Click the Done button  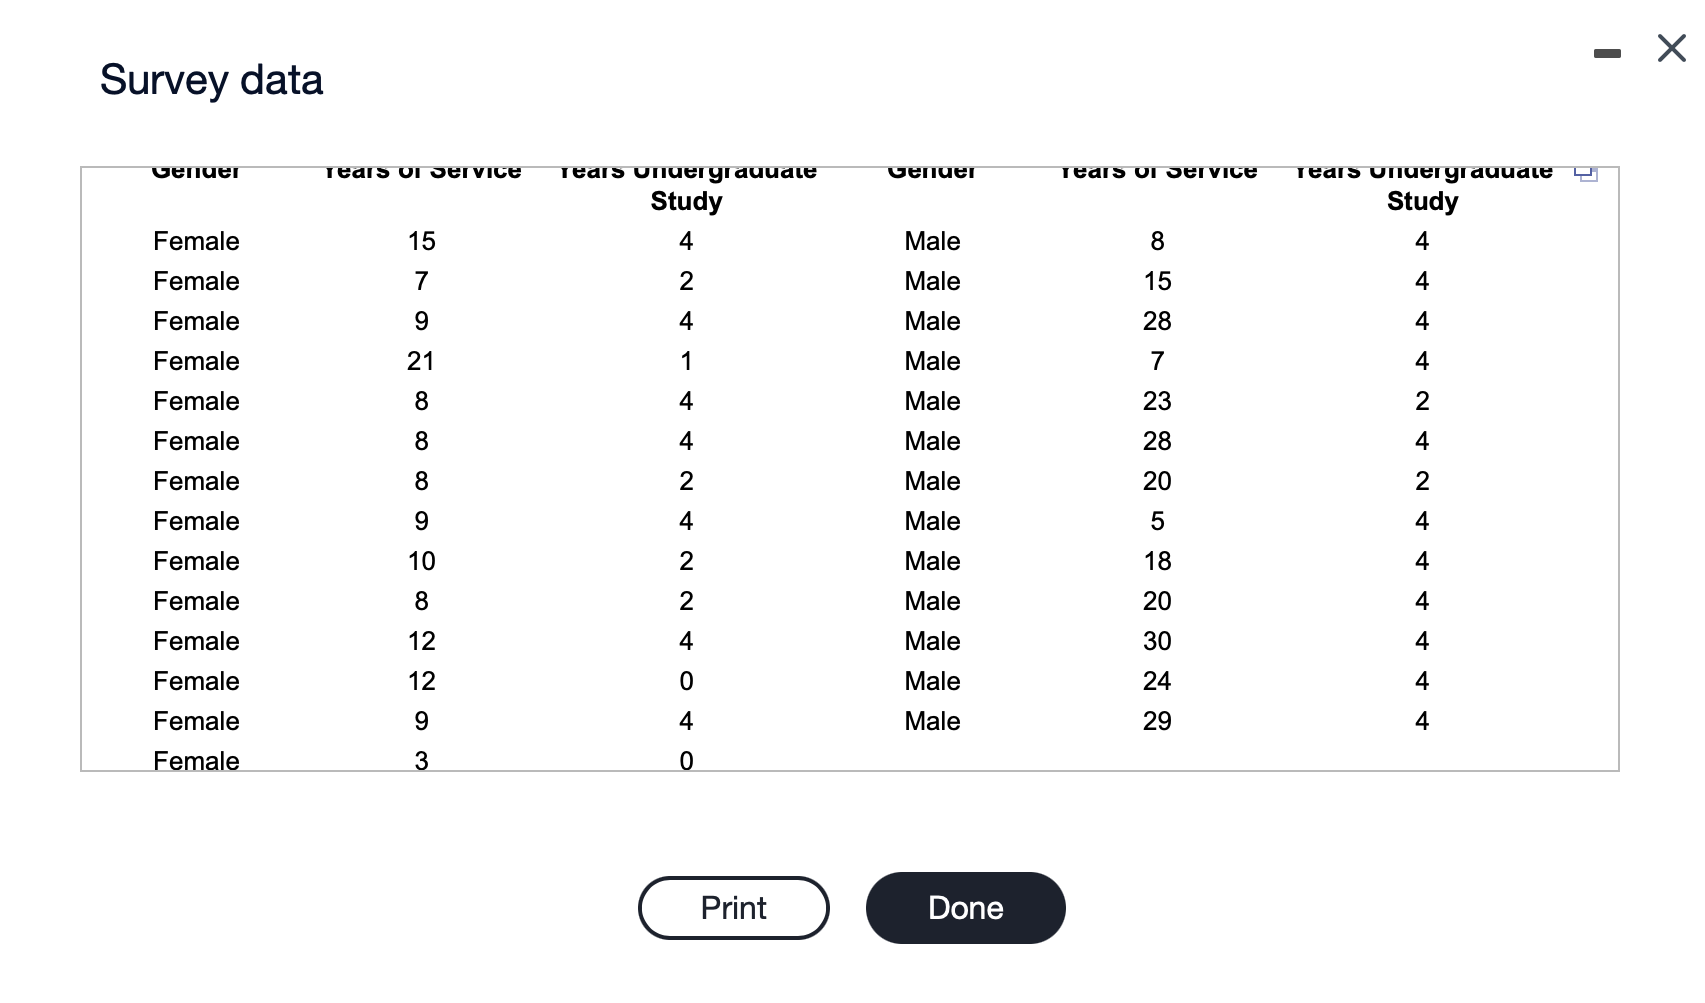[x=964, y=908]
